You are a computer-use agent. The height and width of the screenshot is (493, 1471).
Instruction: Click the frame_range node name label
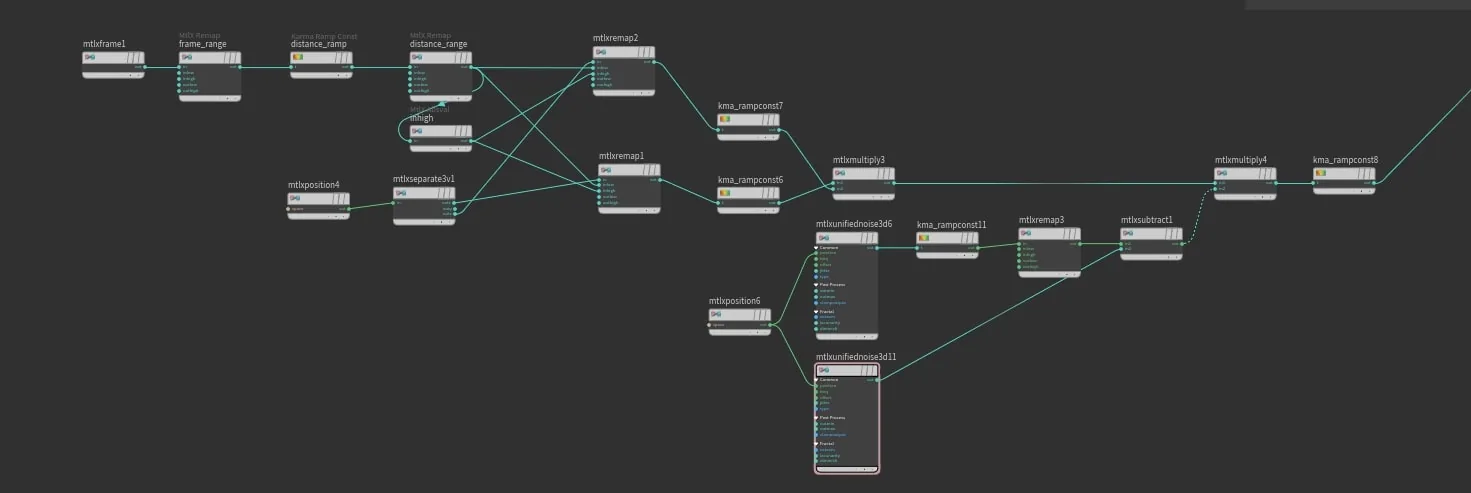pyautogui.click(x=203, y=44)
